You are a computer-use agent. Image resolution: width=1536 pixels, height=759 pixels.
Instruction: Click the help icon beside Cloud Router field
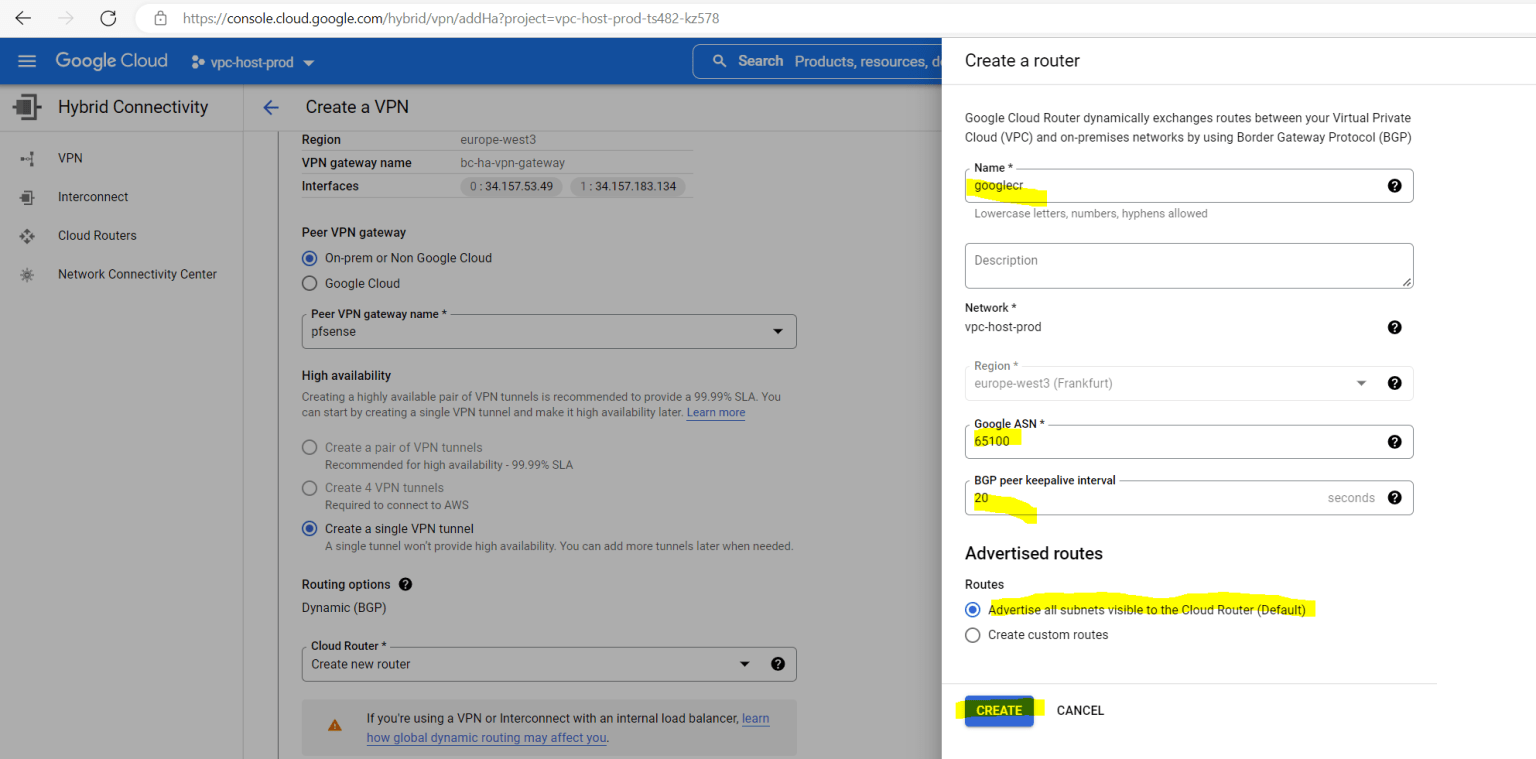pyautogui.click(x=778, y=663)
